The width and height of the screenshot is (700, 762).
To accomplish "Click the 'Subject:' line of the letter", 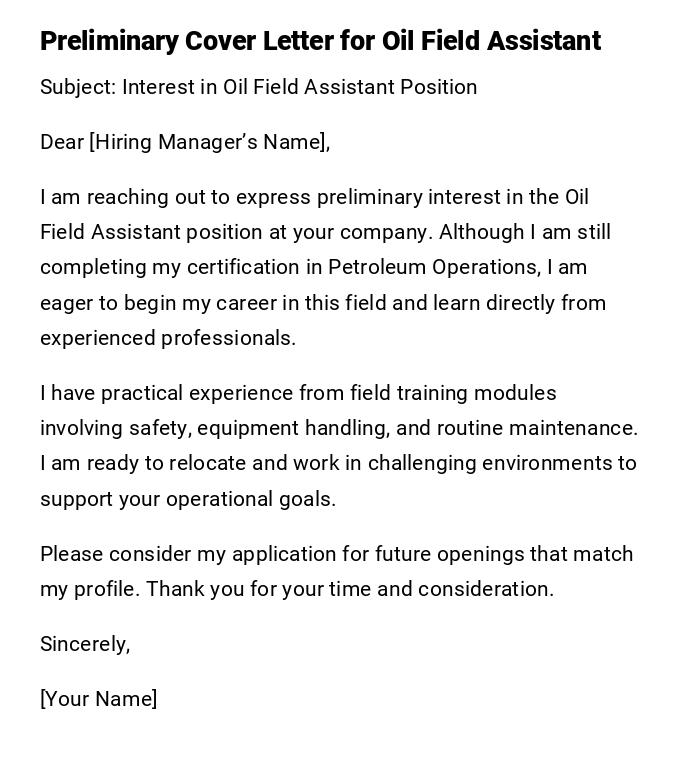I will click(78, 87).
